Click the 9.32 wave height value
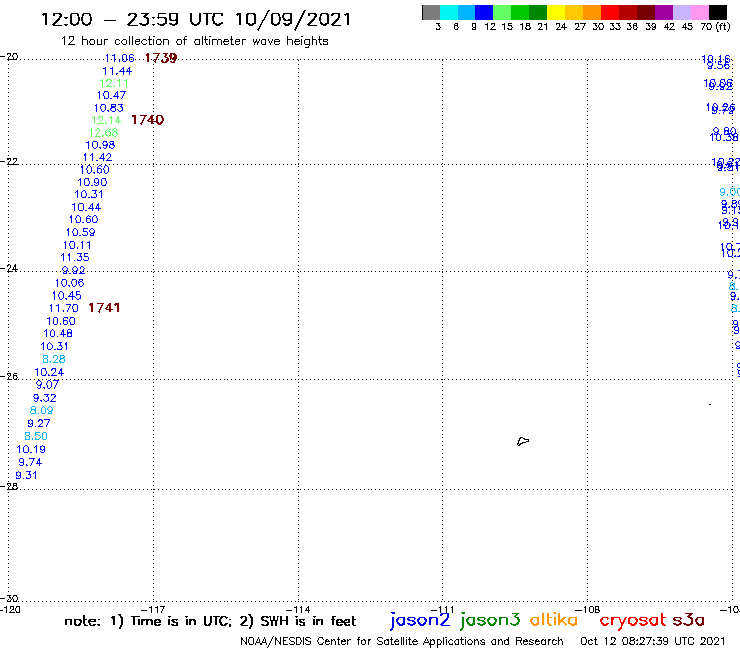 (44, 398)
